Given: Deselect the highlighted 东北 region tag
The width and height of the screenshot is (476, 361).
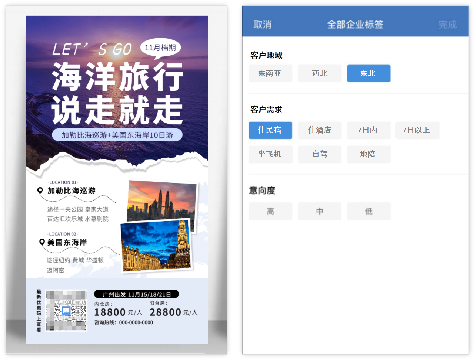Looking at the screenshot, I should pyautogui.click(x=368, y=73).
